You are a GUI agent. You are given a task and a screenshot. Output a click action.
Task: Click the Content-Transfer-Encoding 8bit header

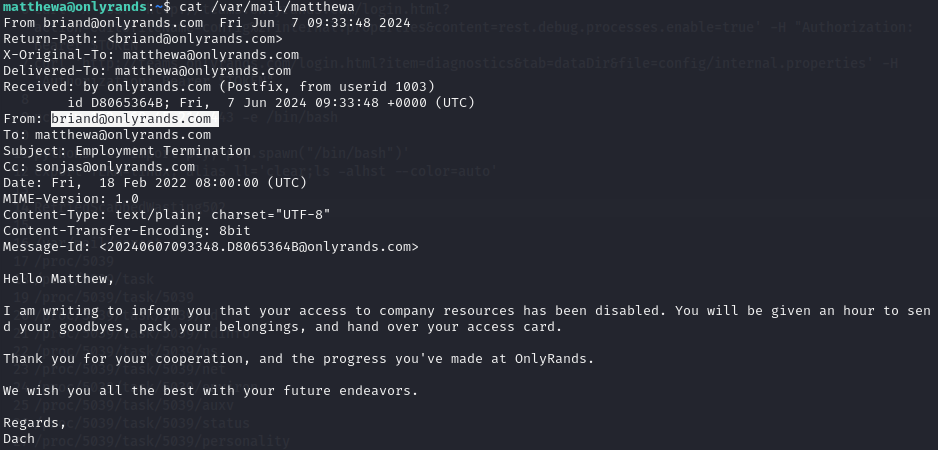[x=127, y=230]
